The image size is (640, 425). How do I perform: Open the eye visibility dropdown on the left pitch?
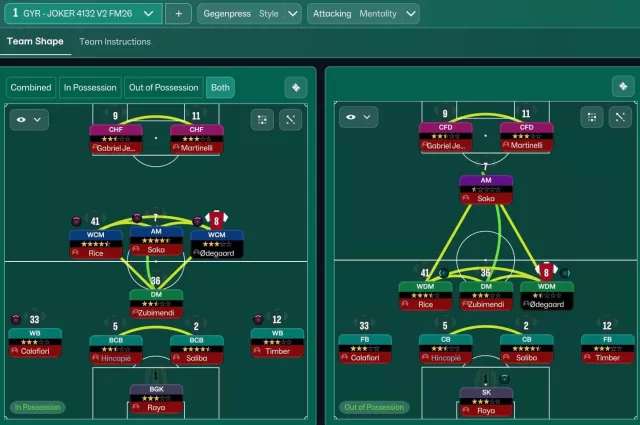pyautogui.click(x=29, y=120)
